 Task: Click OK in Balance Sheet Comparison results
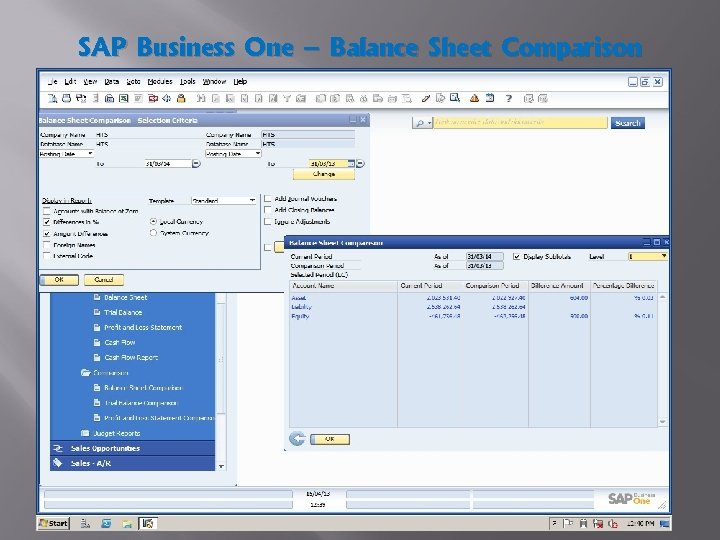pyautogui.click(x=330, y=439)
